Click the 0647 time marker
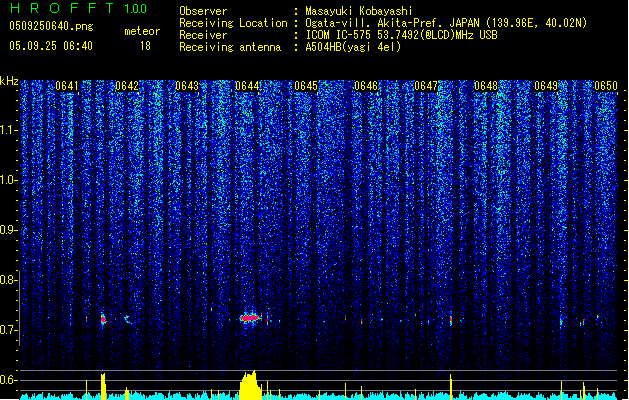 (x=426, y=86)
